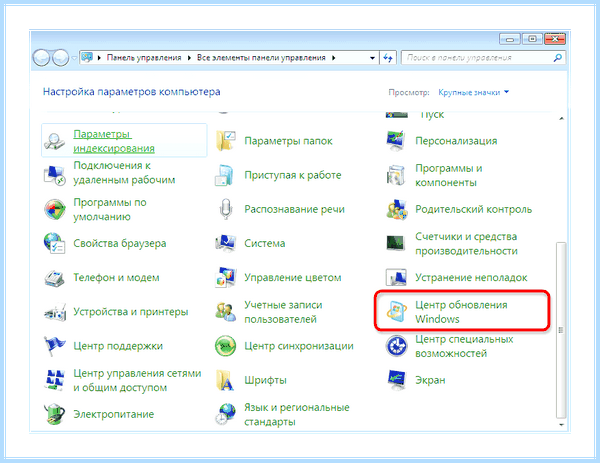Open the Крупные значки view dropdown

(473, 92)
